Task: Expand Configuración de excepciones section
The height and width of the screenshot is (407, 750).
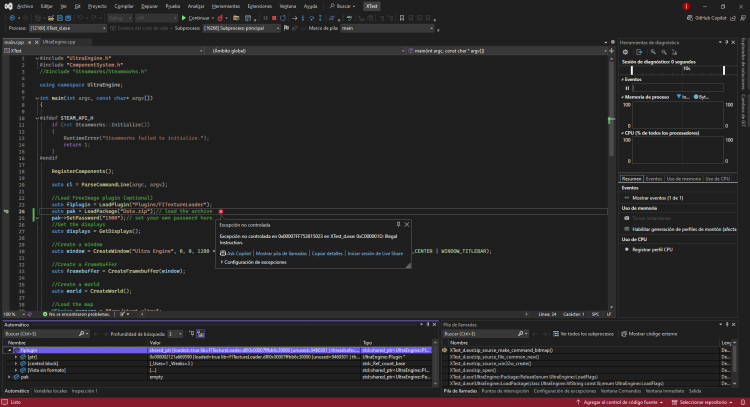Action: [256, 262]
